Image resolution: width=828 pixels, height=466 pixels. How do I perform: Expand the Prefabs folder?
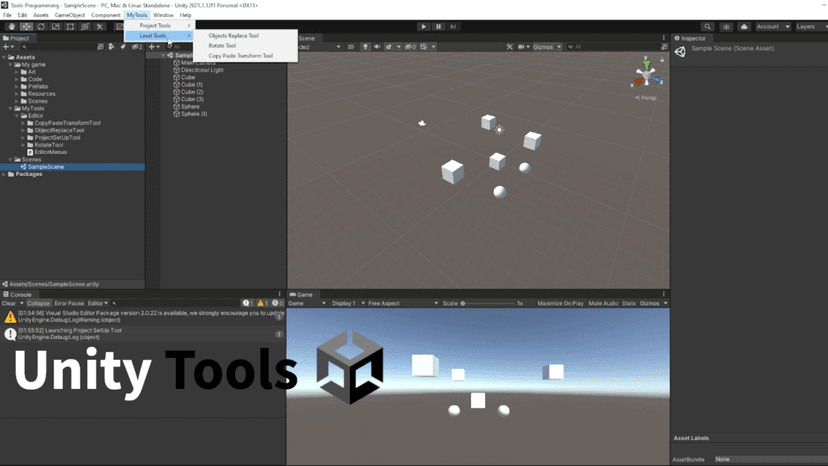[x=17, y=86]
